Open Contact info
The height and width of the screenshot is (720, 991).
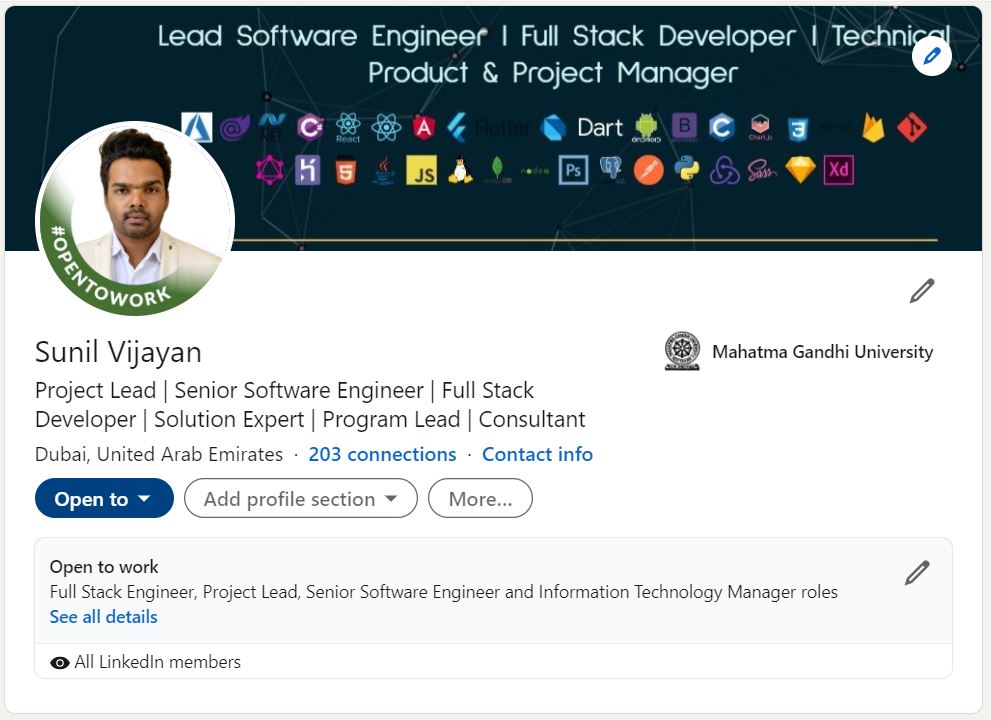[537, 454]
